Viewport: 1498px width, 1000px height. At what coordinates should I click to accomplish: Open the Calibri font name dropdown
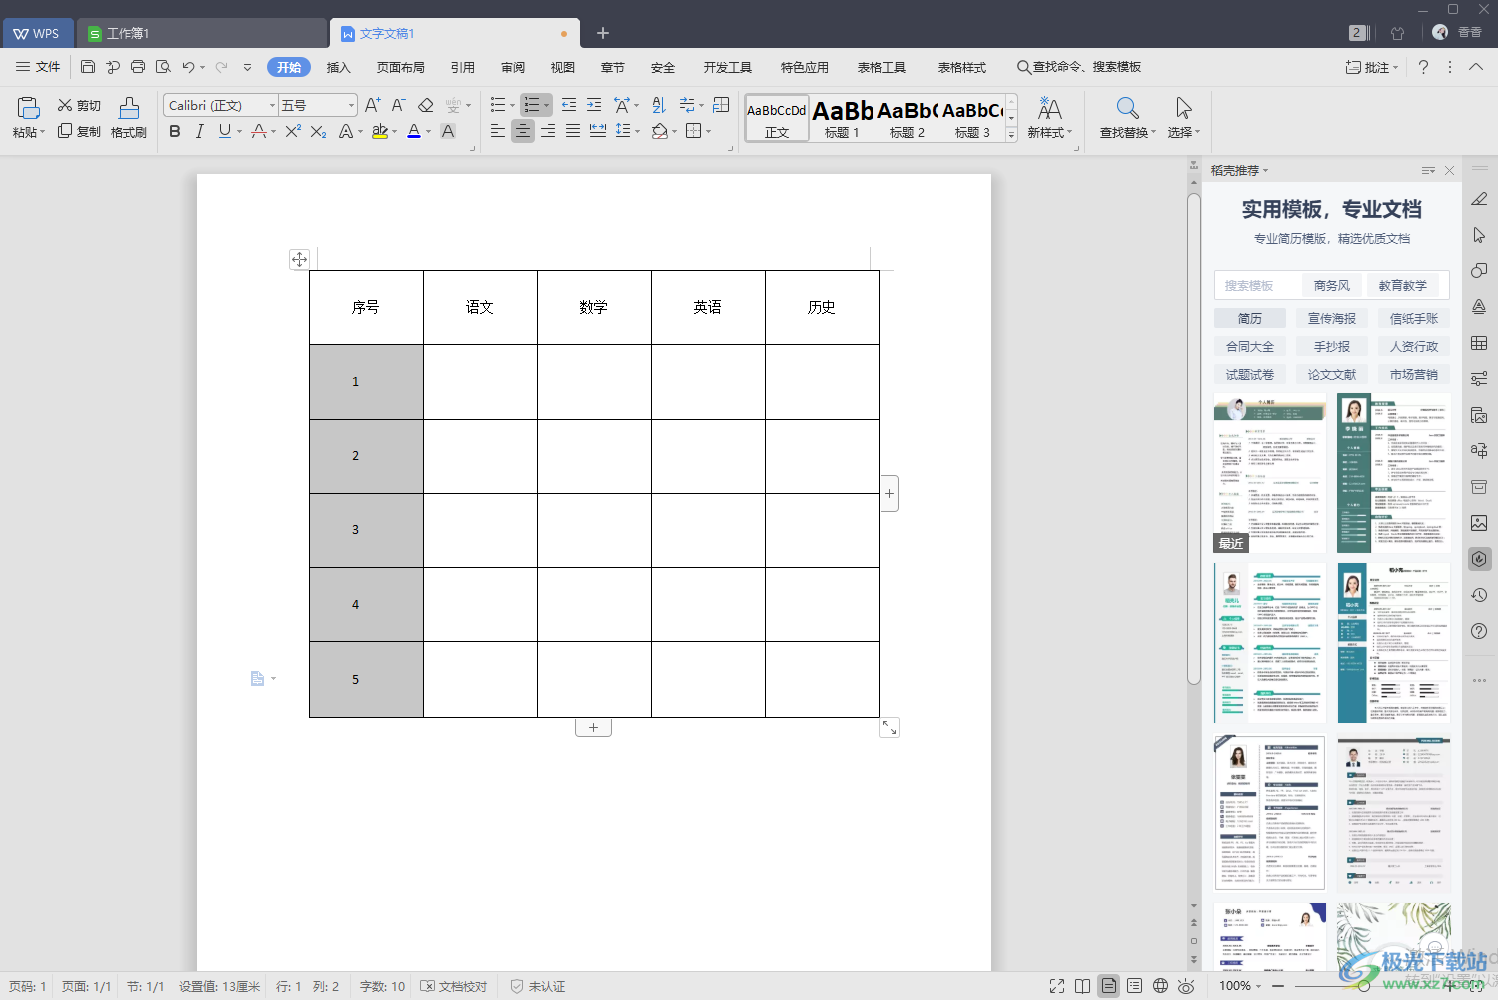pyautogui.click(x=271, y=105)
